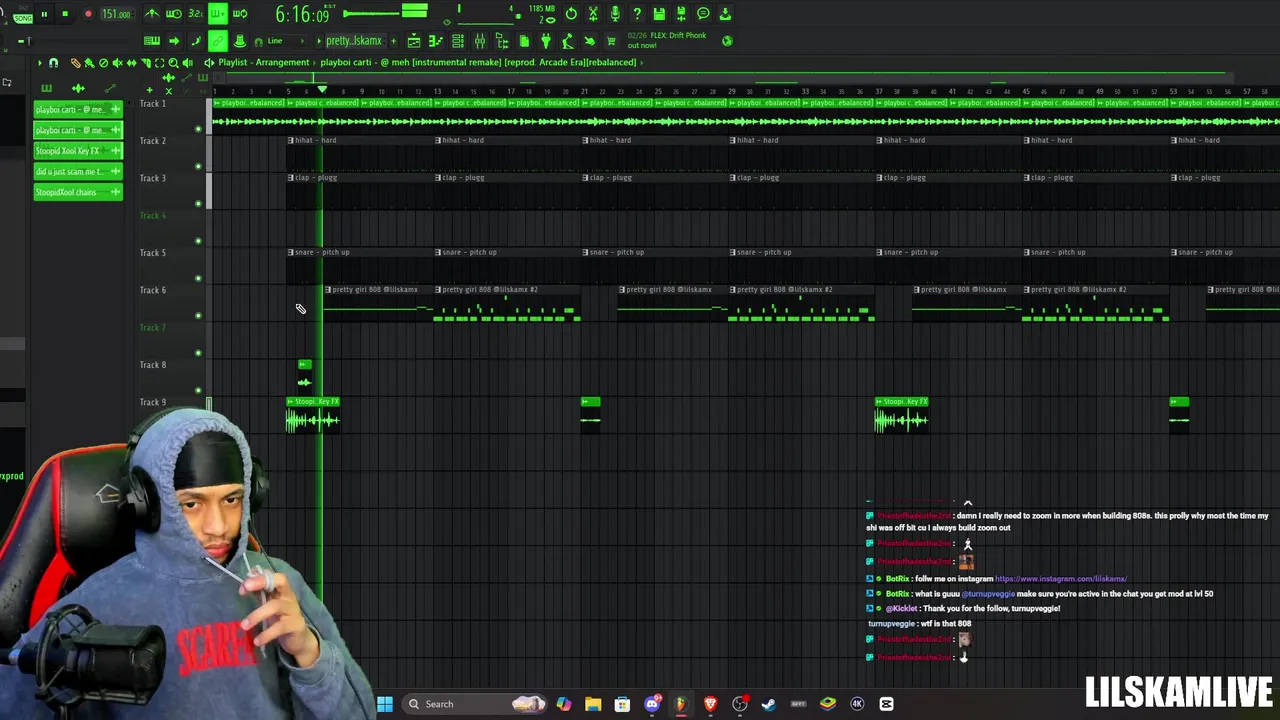Open the pretty..lskamx pattern selector
The height and width of the screenshot is (720, 1280).
353,41
